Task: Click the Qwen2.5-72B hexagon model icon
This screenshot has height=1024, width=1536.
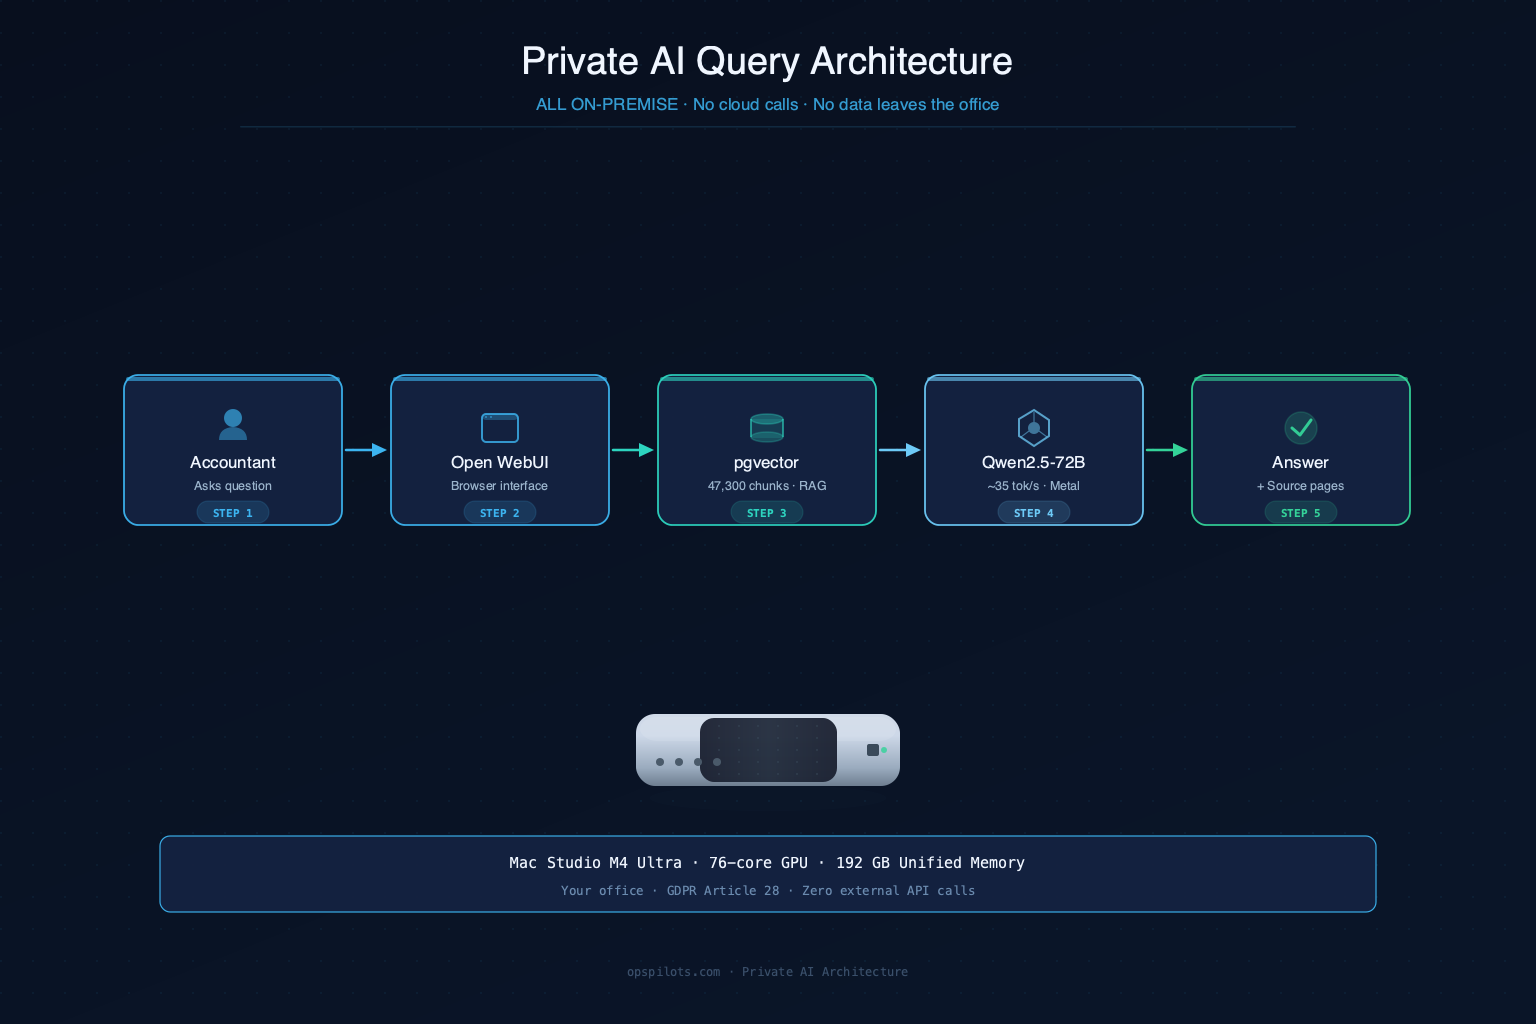Action: click(x=1034, y=427)
